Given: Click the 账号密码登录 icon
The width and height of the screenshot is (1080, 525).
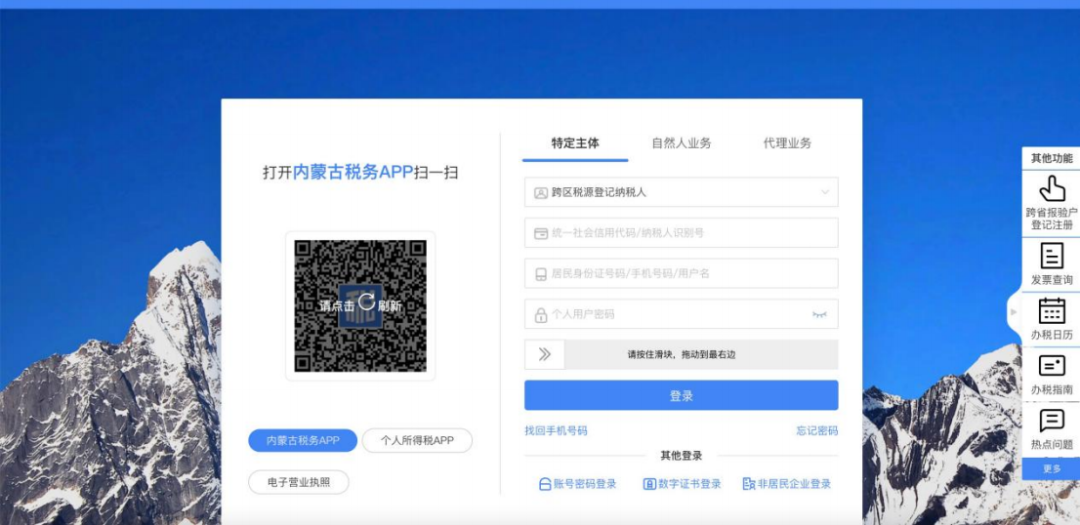Looking at the screenshot, I should [545, 484].
